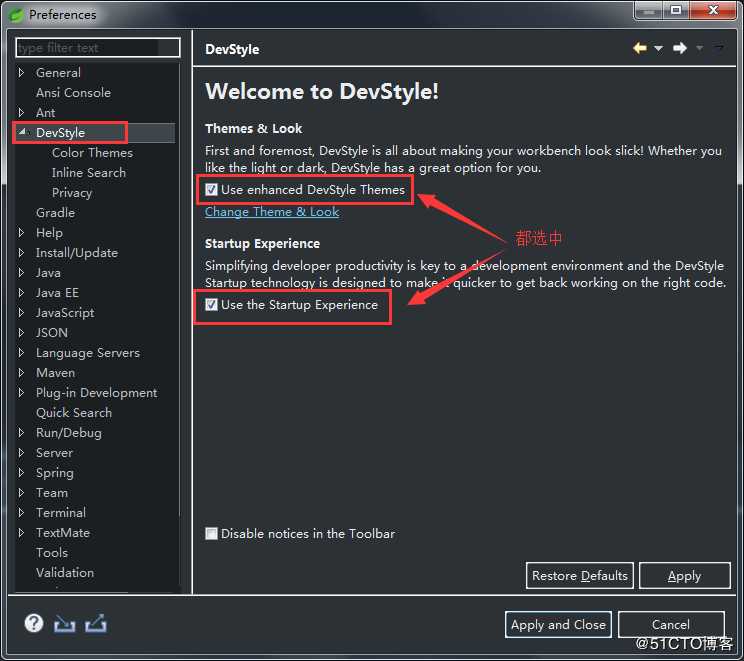Screen dimensions: 744x661
Task: Open Inline Search under DevStyle
Action: click(89, 173)
